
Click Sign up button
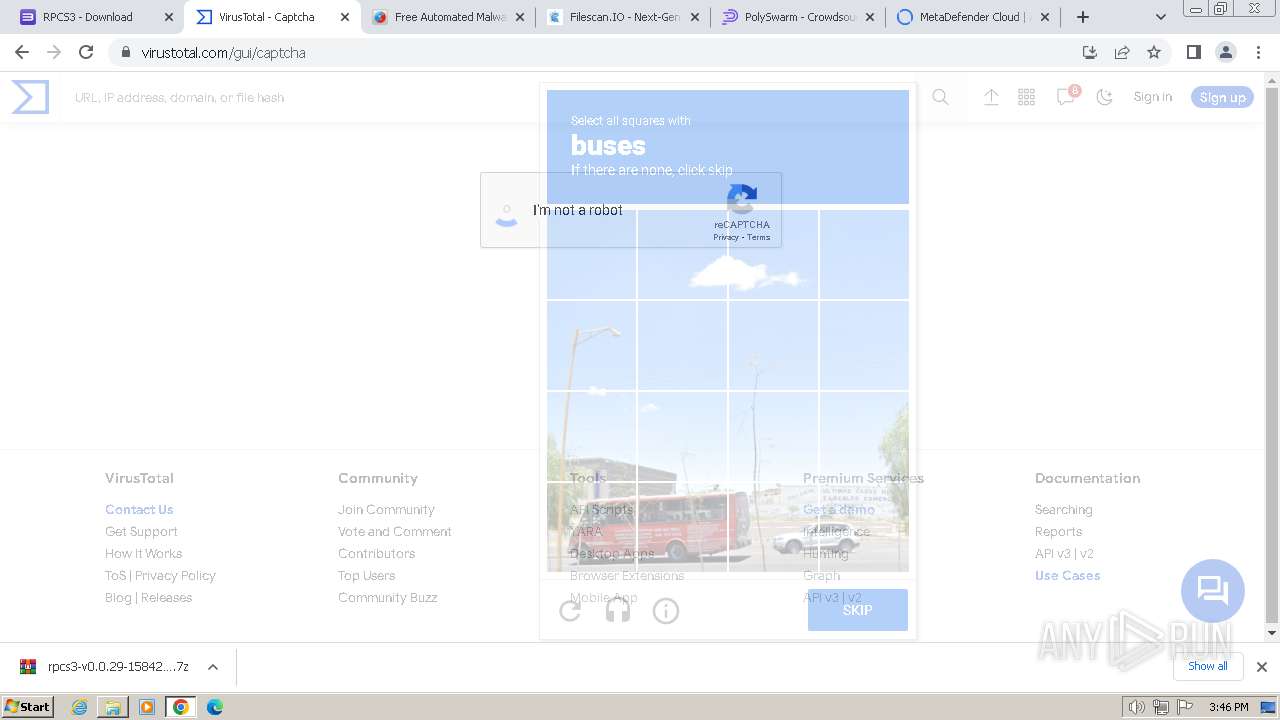[x=1222, y=97]
